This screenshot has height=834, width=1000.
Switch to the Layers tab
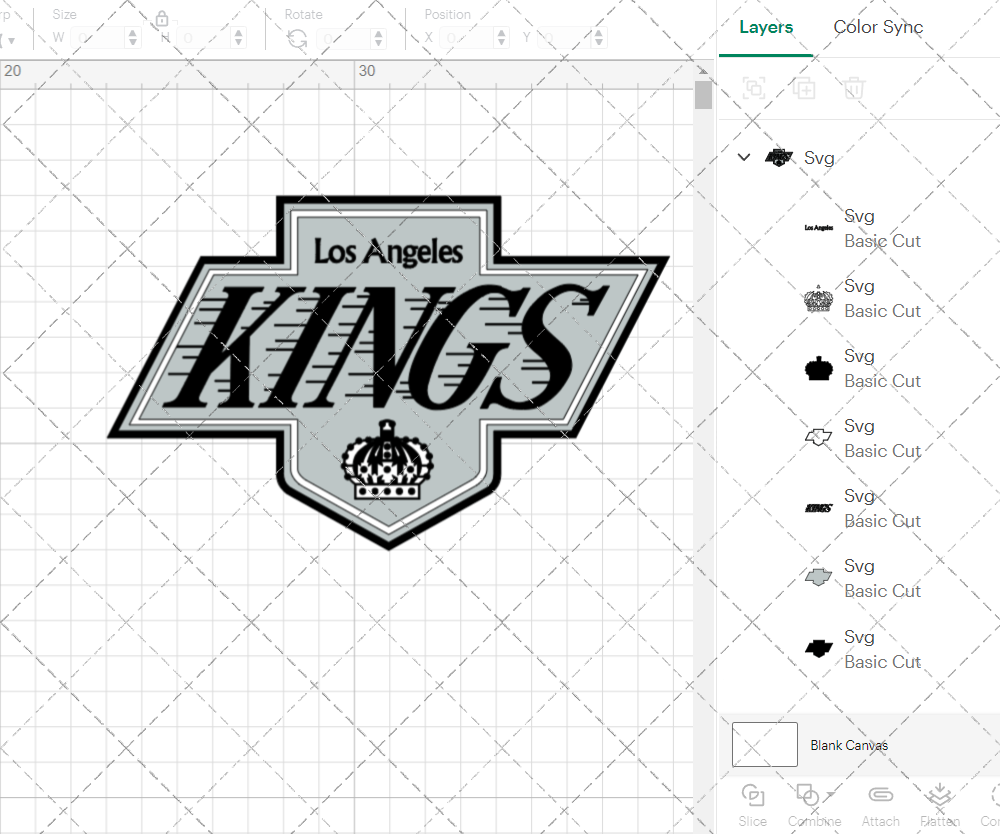coord(766,27)
